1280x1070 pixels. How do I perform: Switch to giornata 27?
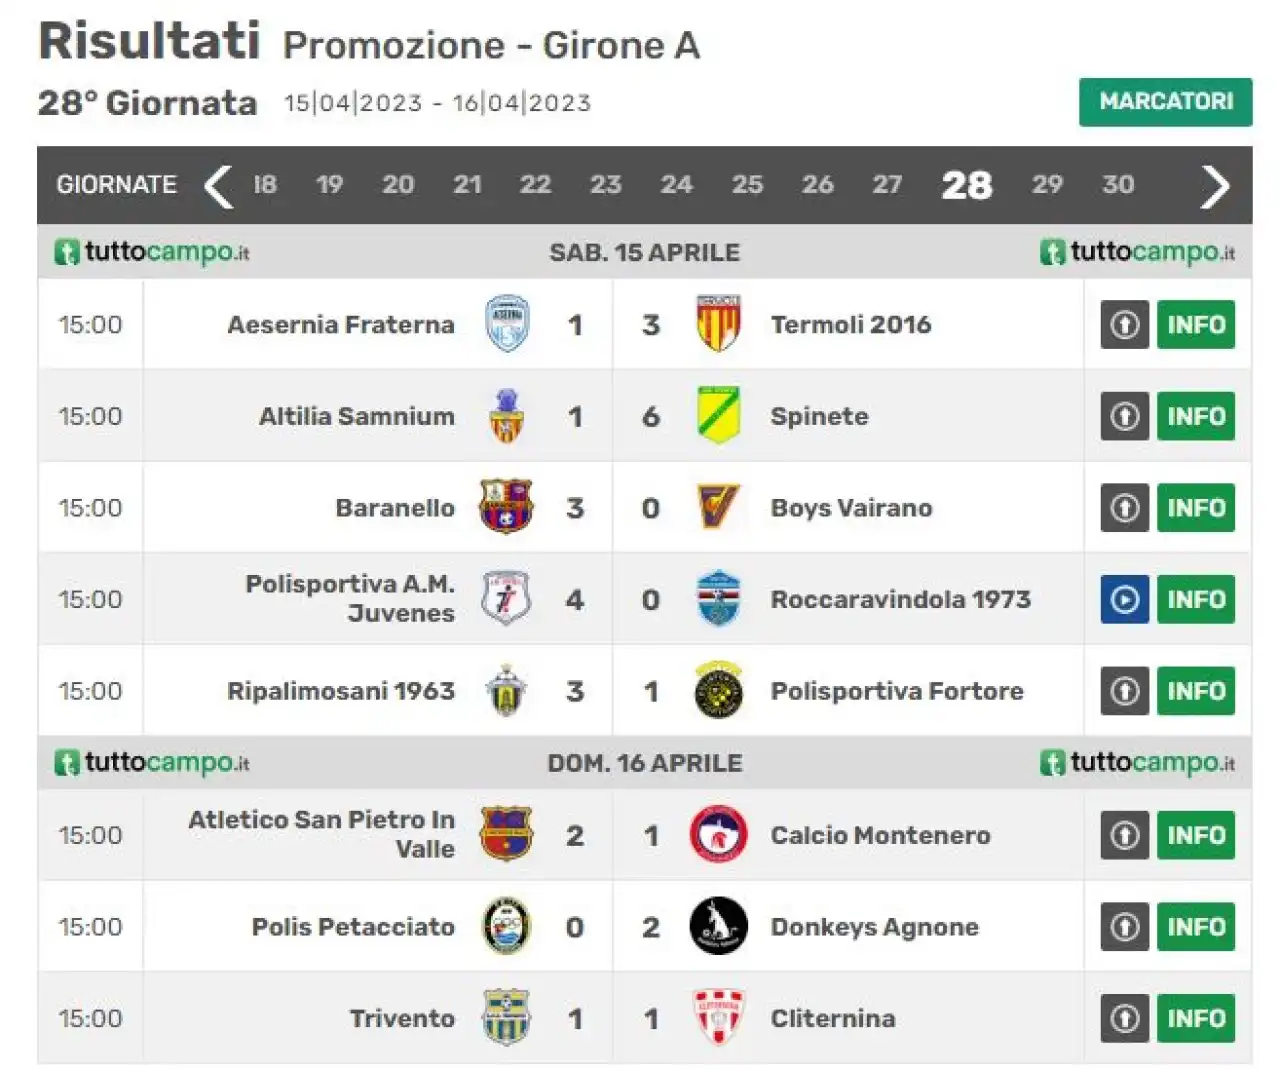(887, 184)
